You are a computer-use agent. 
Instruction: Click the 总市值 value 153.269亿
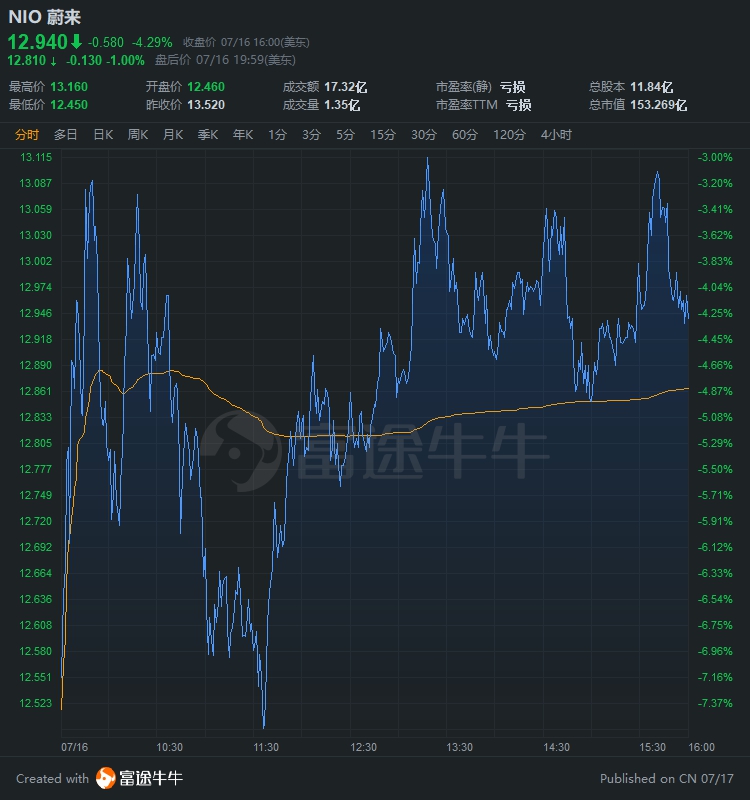pos(659,105)
